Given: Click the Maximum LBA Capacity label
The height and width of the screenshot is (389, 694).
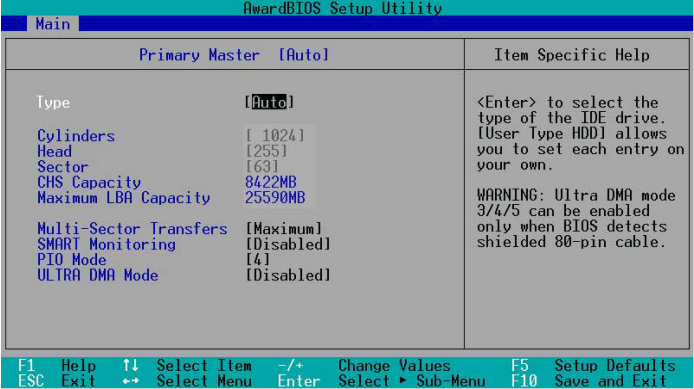Looking at the screenshot, I should click(123, 198).
